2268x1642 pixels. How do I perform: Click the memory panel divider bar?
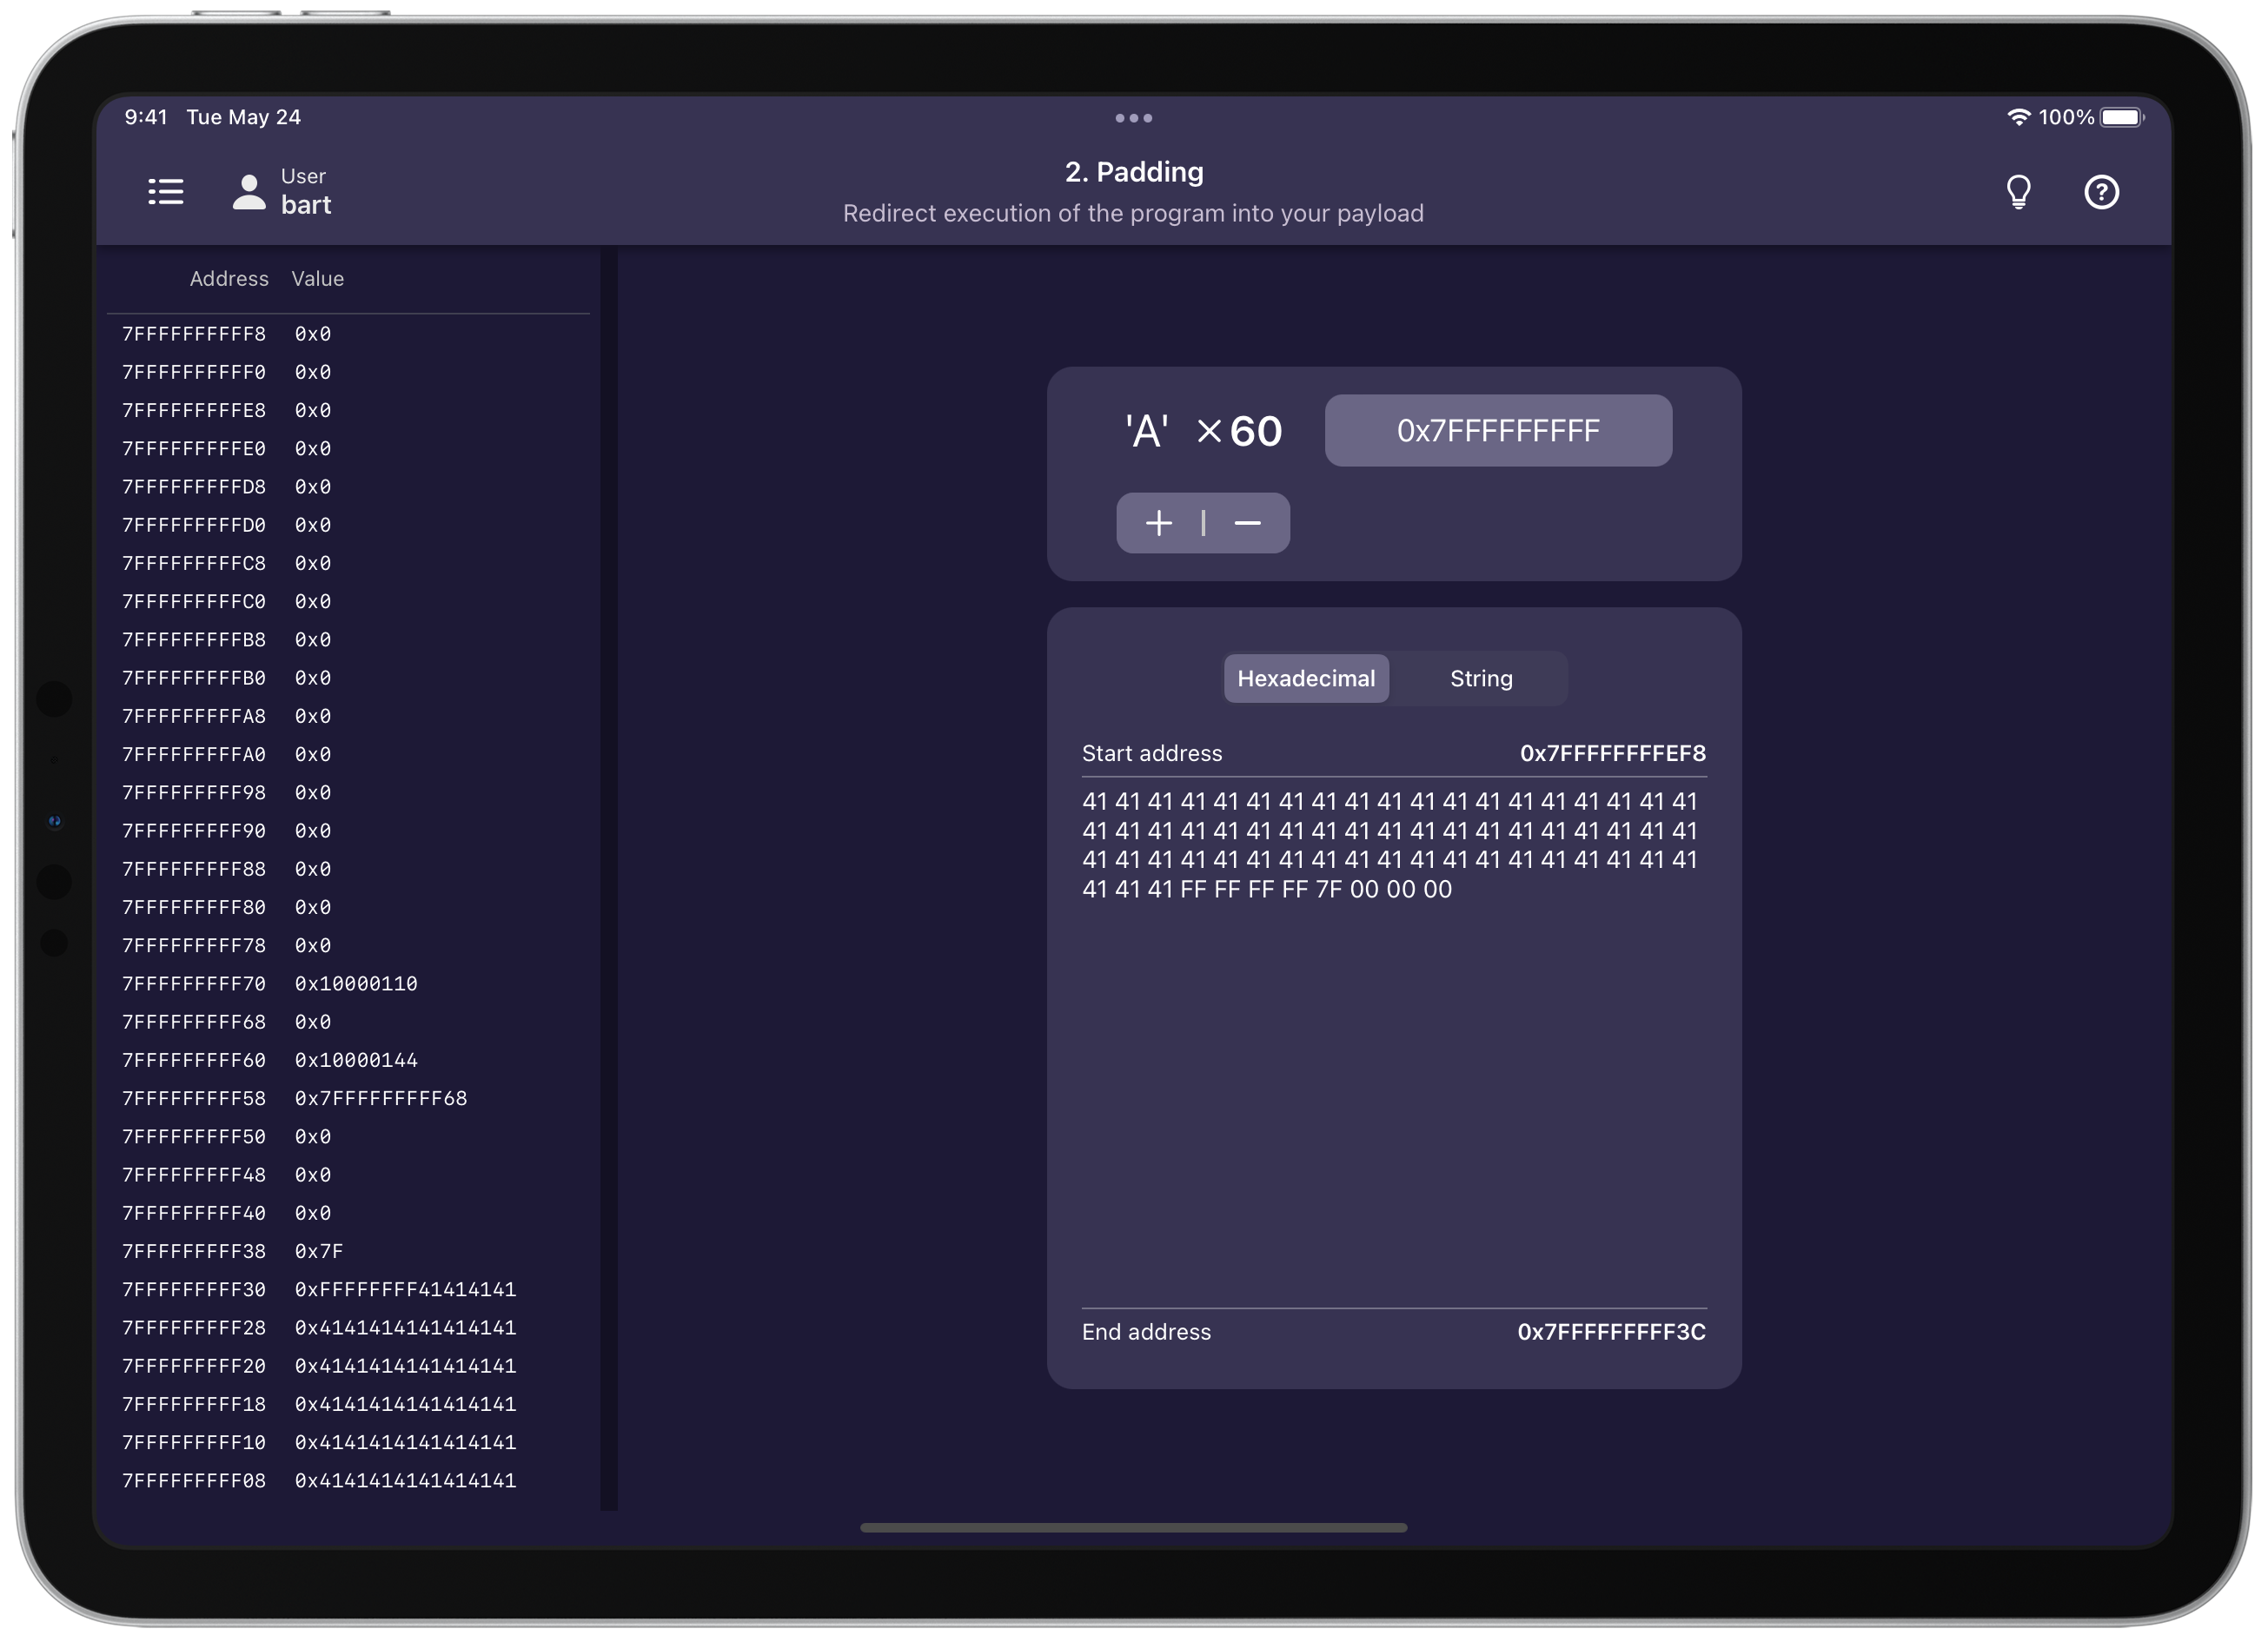(608, 880)
